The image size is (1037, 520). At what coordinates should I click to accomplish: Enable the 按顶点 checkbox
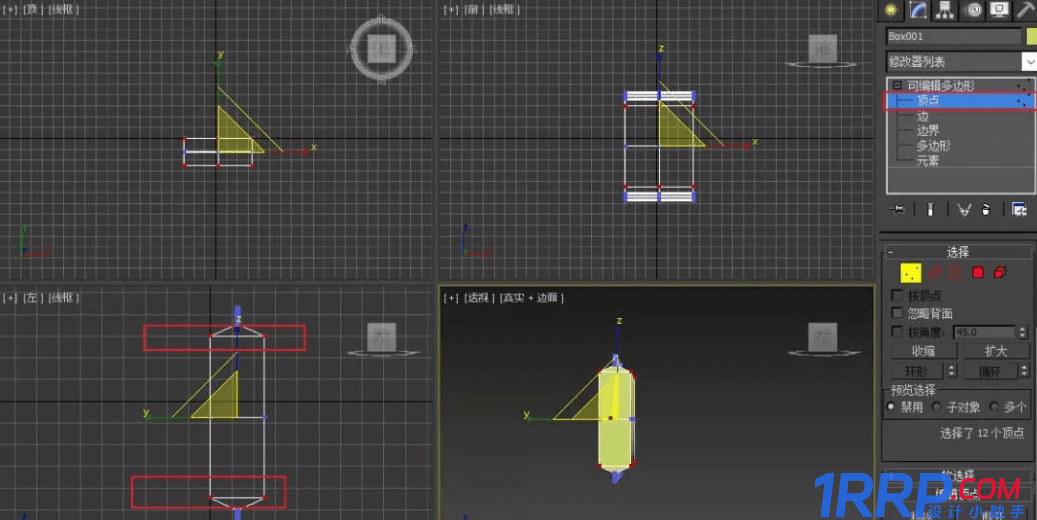[897, 294]
